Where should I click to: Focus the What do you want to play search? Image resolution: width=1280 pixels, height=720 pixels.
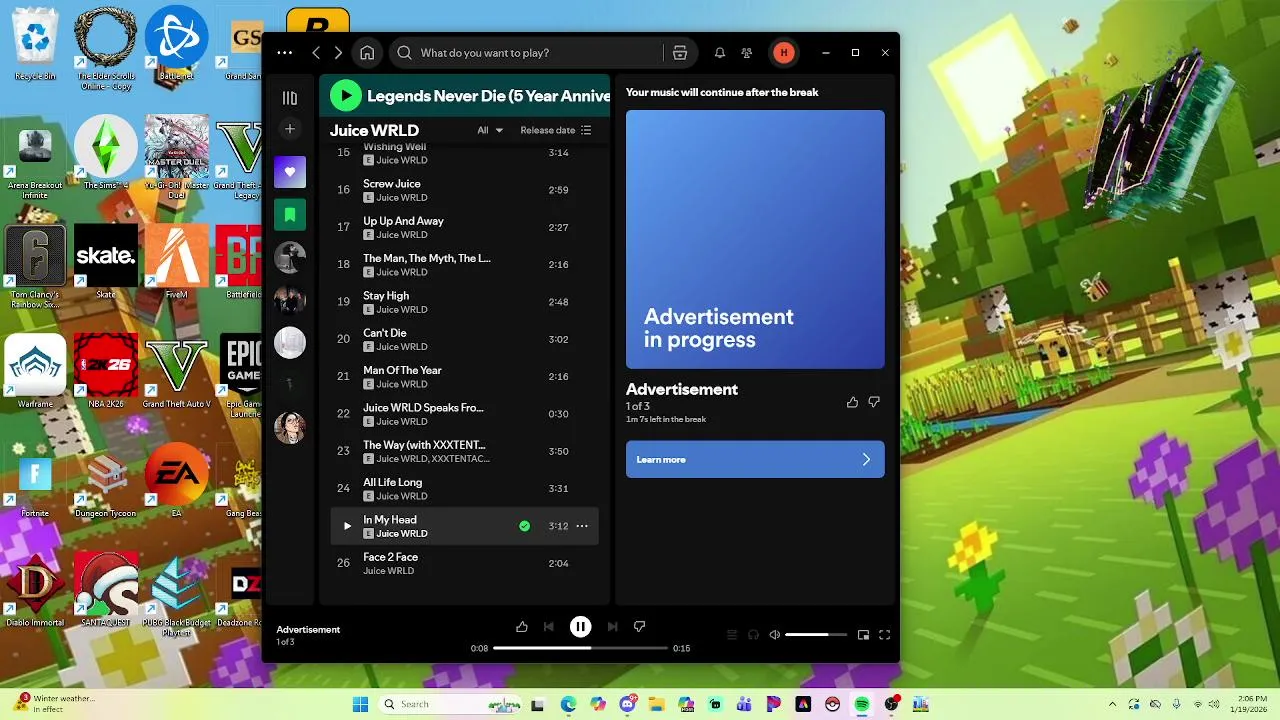(x=525, y=53)
